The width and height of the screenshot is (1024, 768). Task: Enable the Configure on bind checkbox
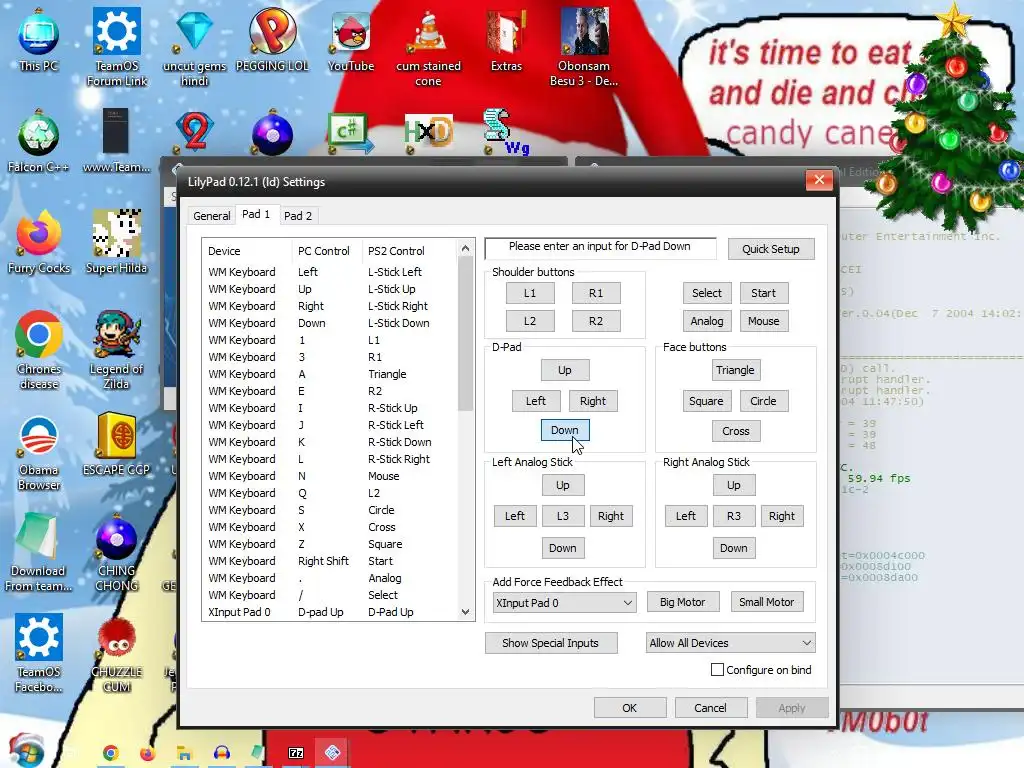click(x=717, y=669)
